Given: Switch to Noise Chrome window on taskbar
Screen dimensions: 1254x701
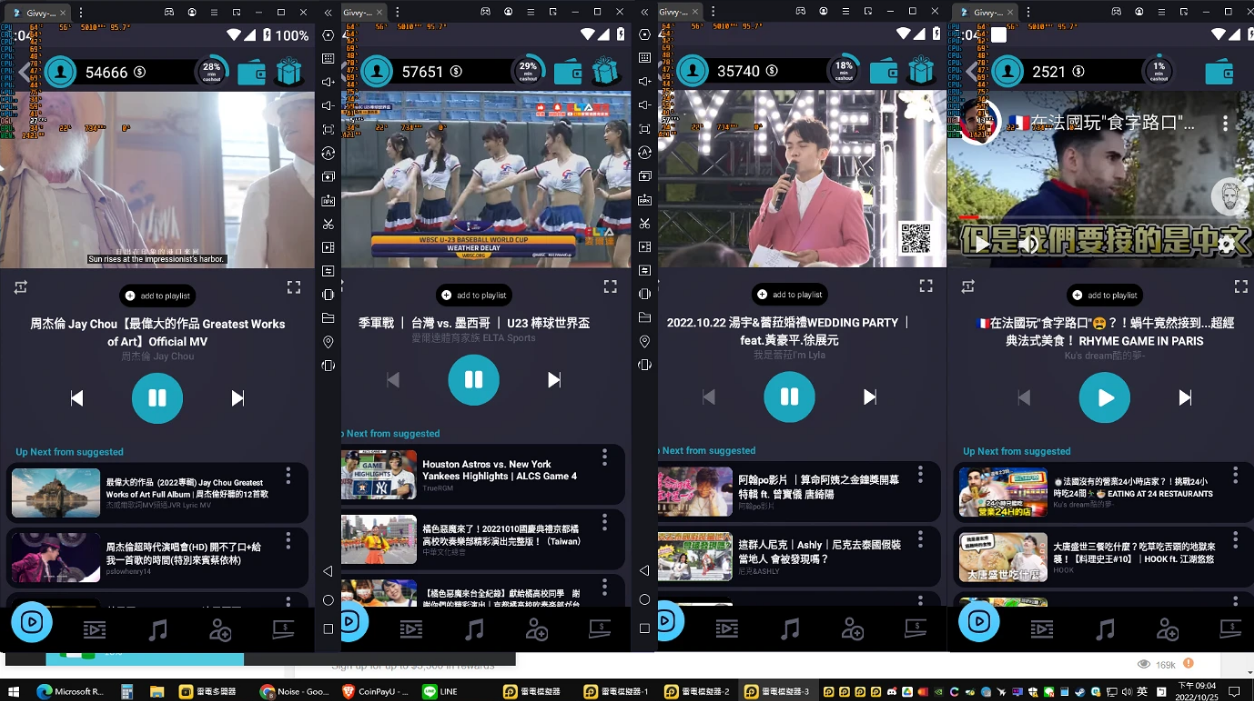Looking at the screenshot, I should pos(295,691).
